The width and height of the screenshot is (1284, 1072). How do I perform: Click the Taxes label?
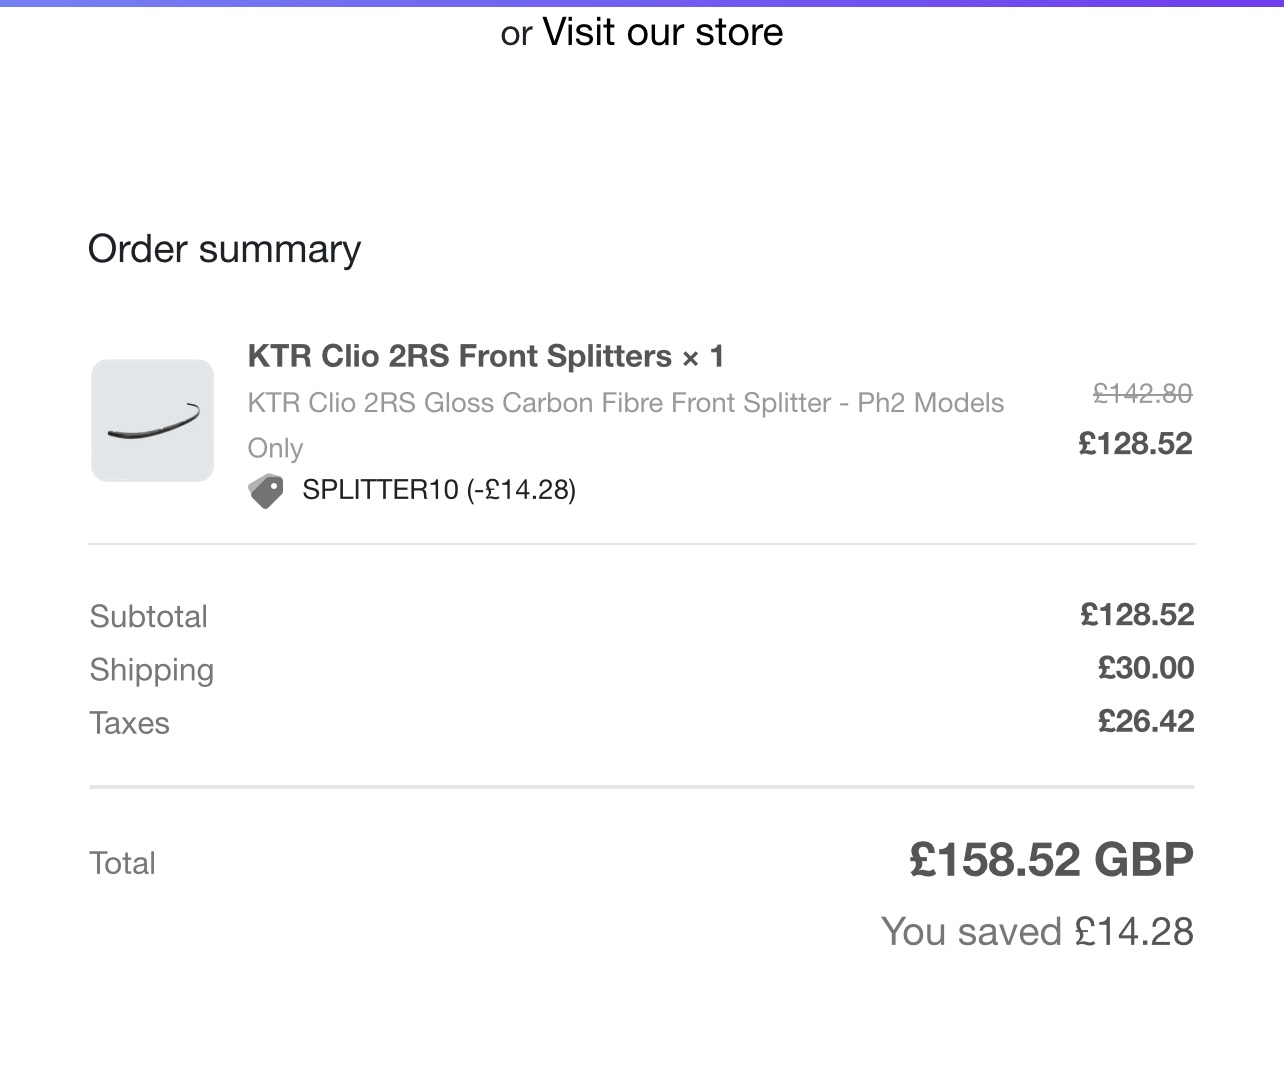(x=130, y=723)
